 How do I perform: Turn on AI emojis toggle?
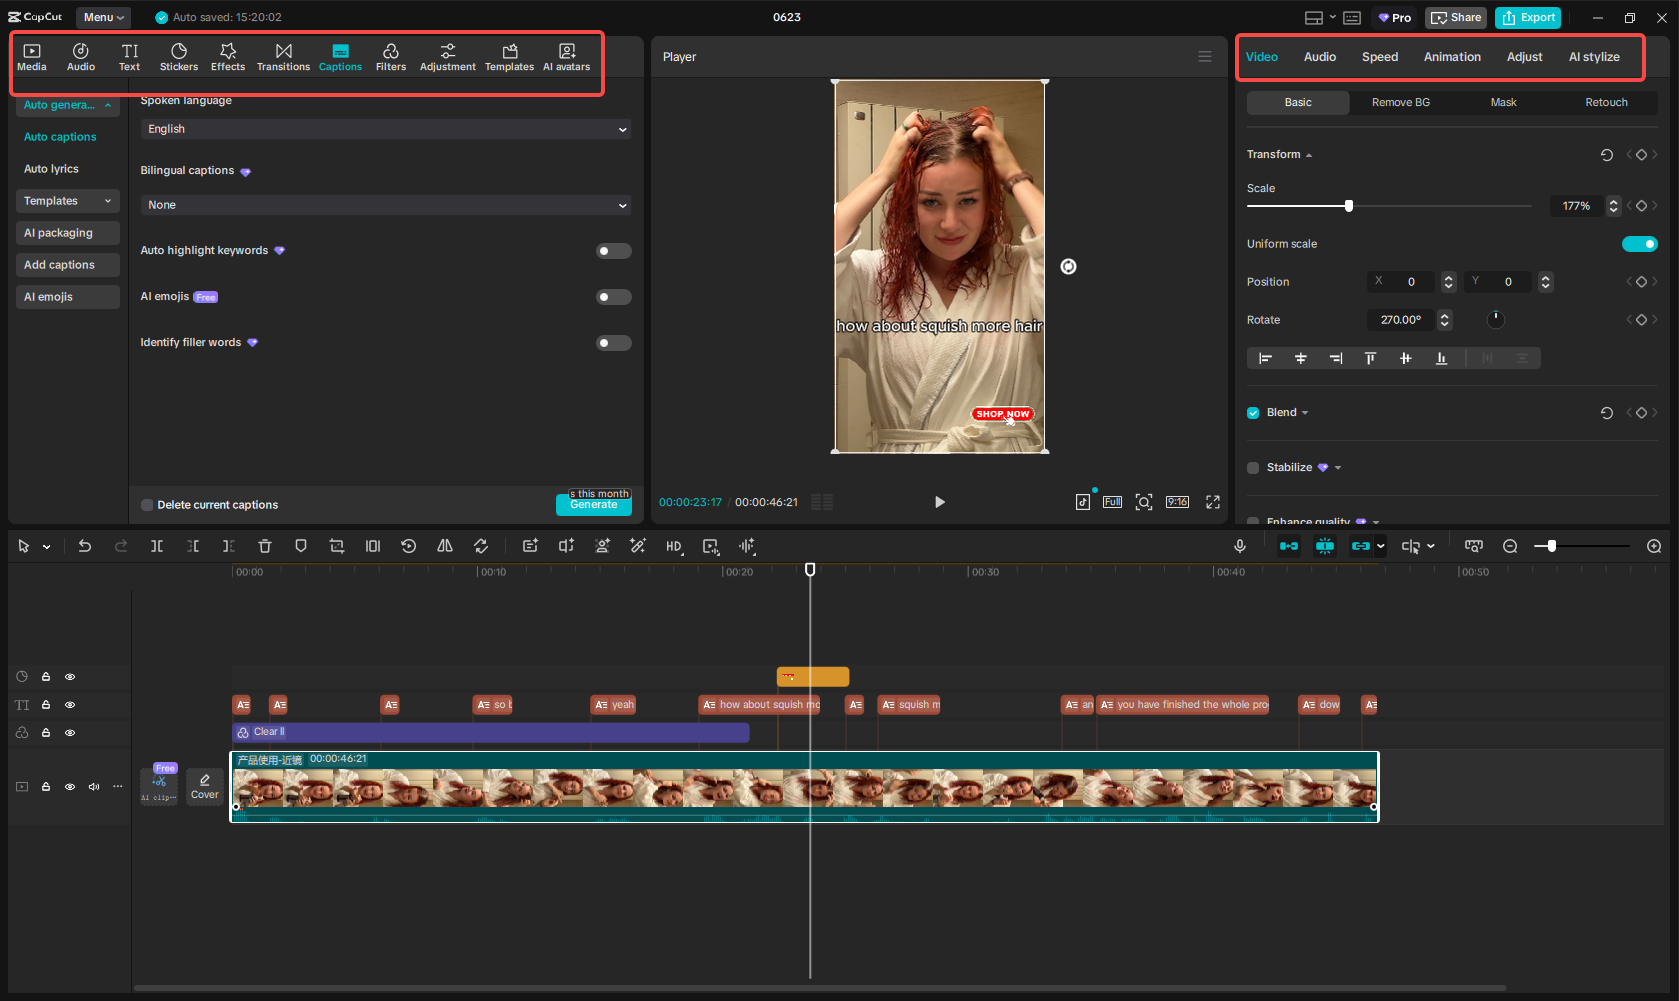tap(613, 297)
